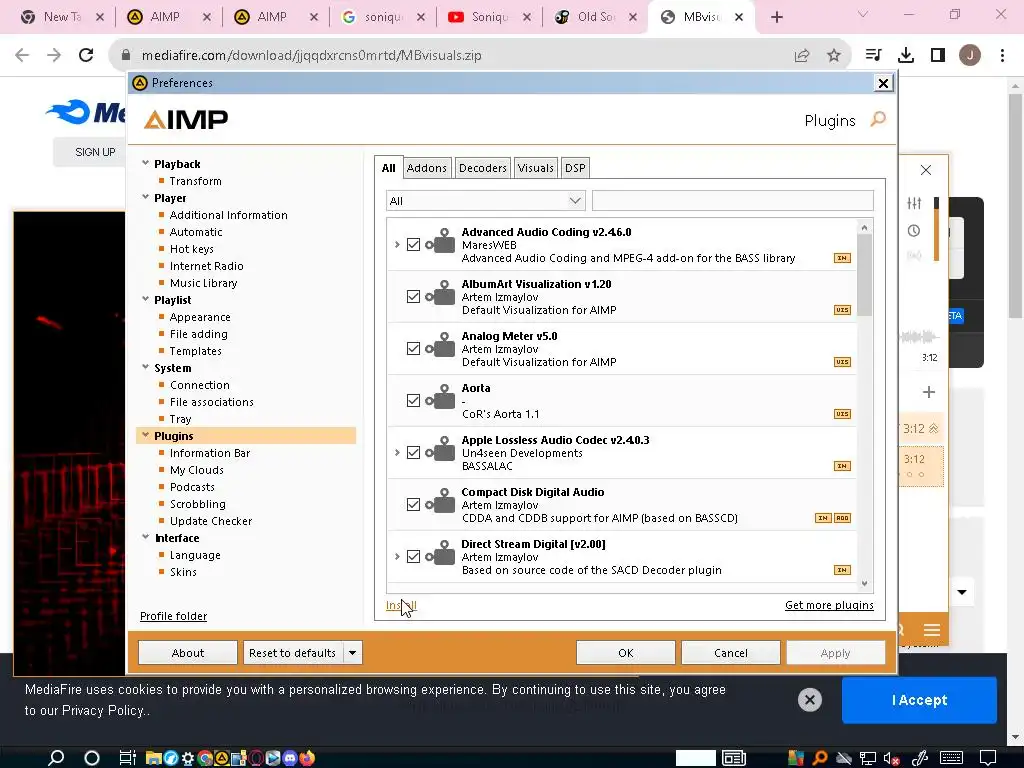This screenshot has width=1024, height=768.
Task: Dismiss cookie banner with round X icon
Action: (810, 700)
